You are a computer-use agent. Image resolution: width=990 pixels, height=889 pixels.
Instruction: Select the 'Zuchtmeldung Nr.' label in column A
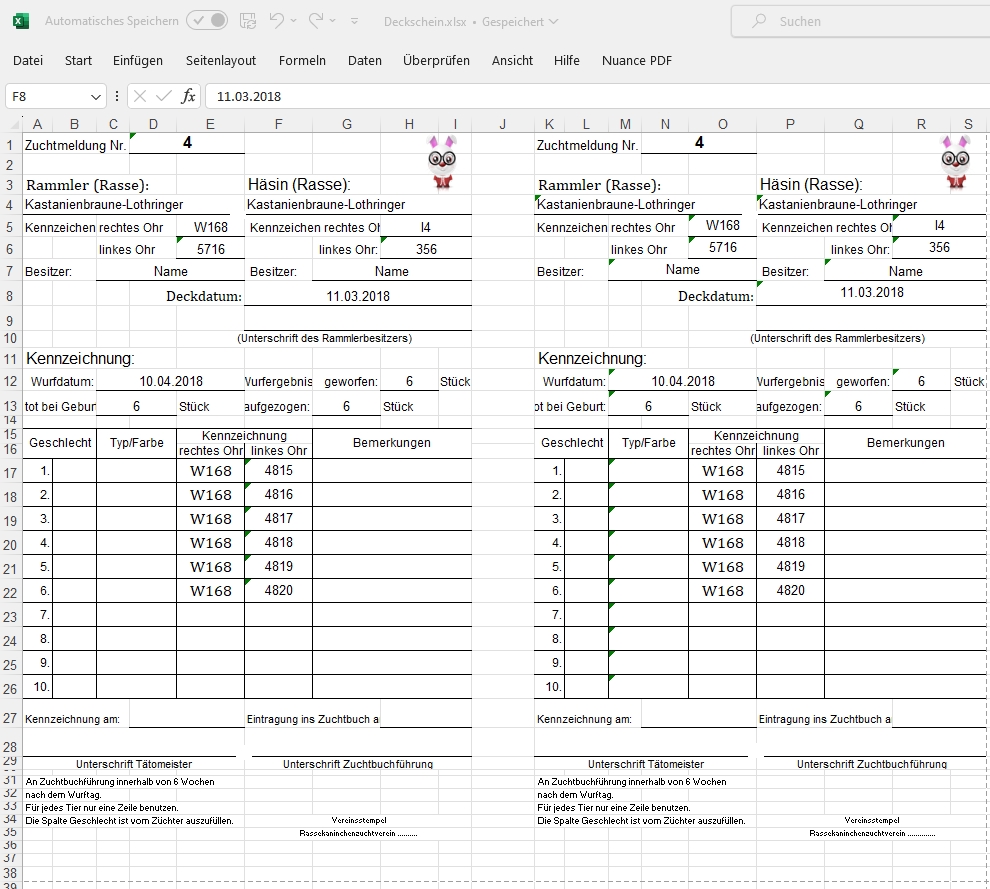(x=76, y=145)
